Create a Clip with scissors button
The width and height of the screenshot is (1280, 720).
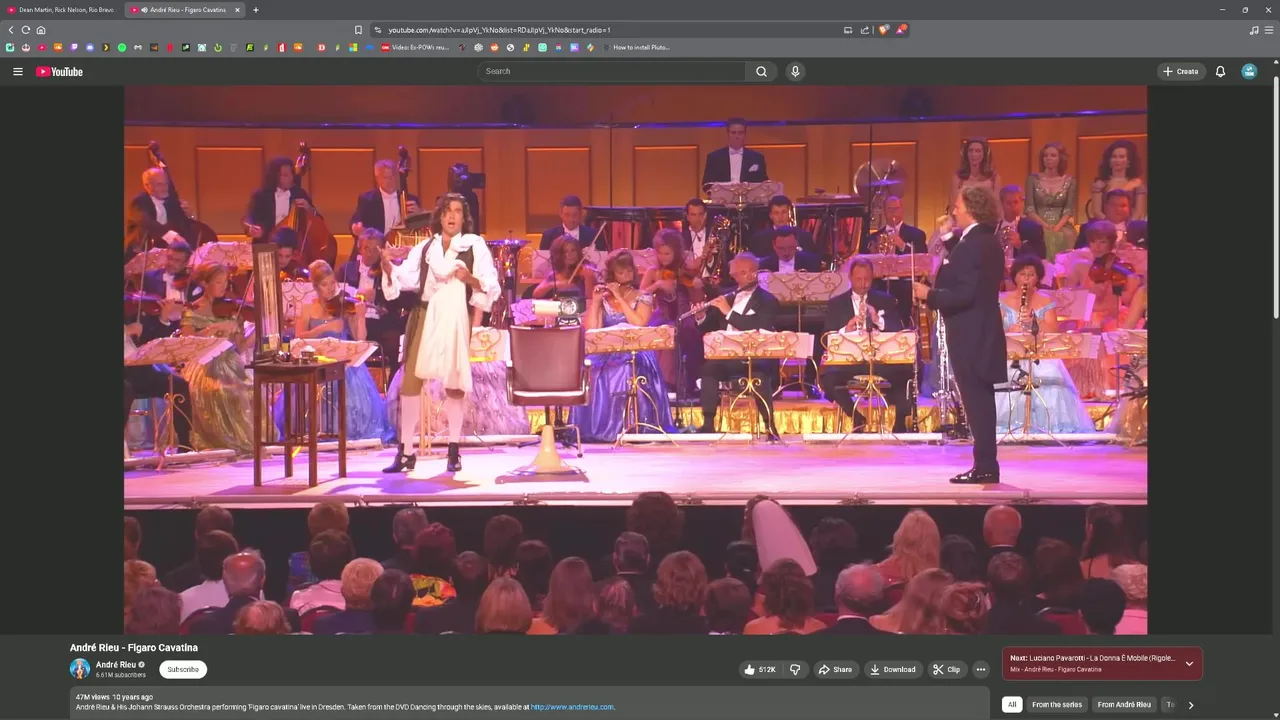946,669
